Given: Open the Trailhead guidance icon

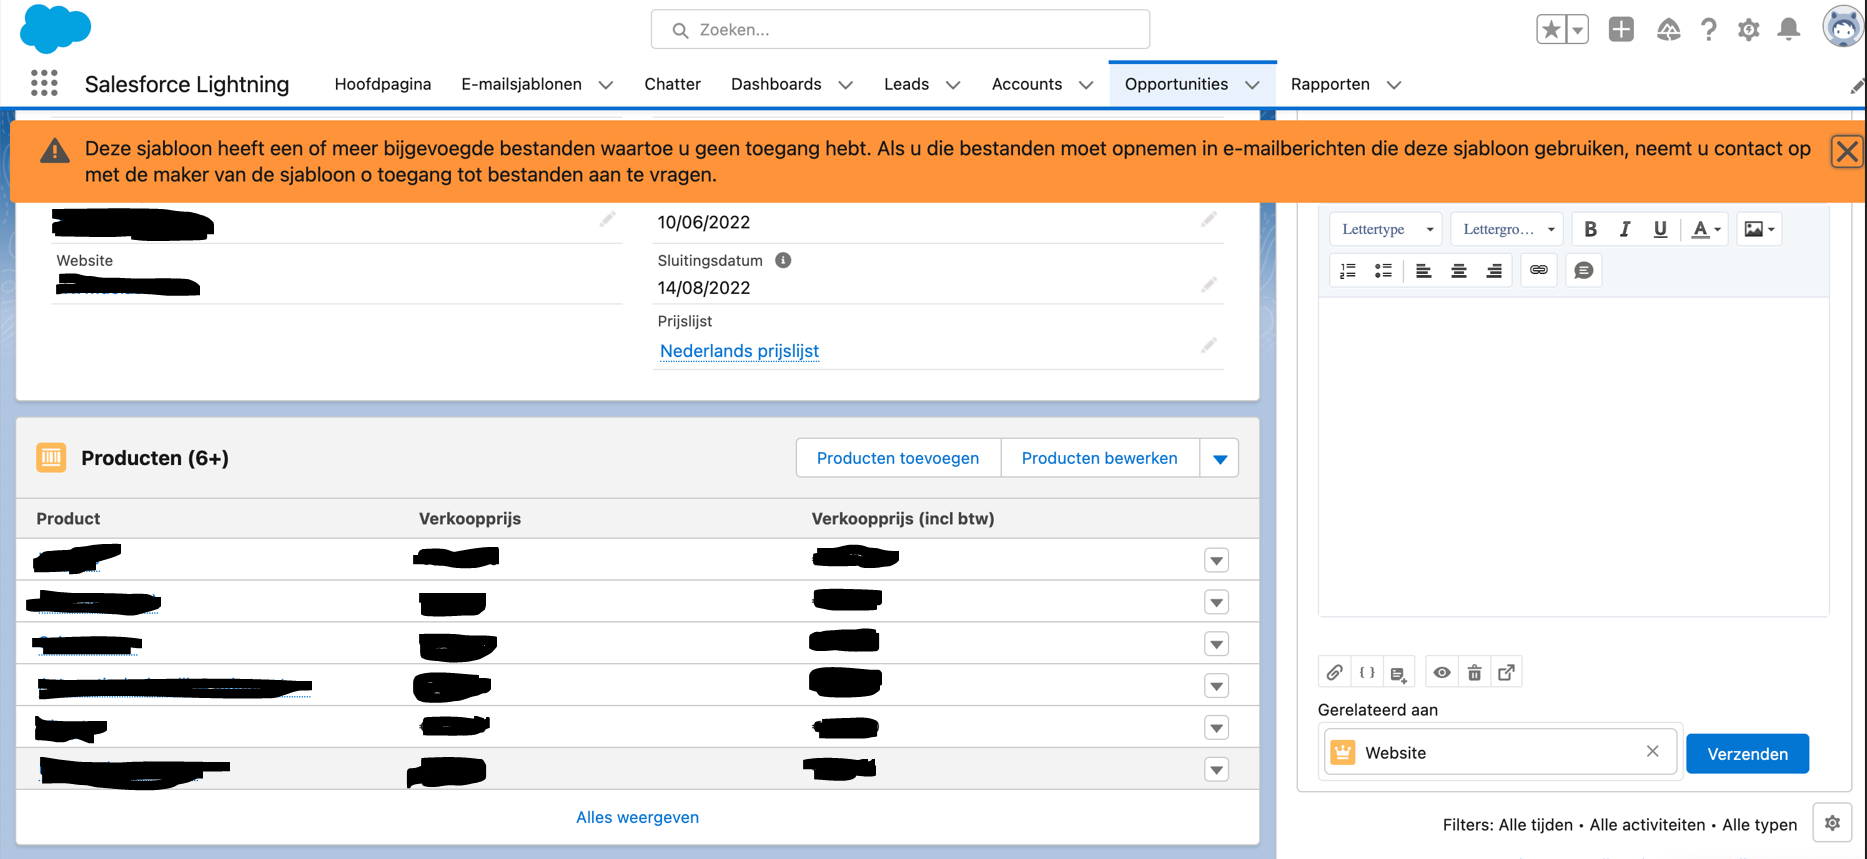Looking at the screenshot, I should [x=1668, y=30].
